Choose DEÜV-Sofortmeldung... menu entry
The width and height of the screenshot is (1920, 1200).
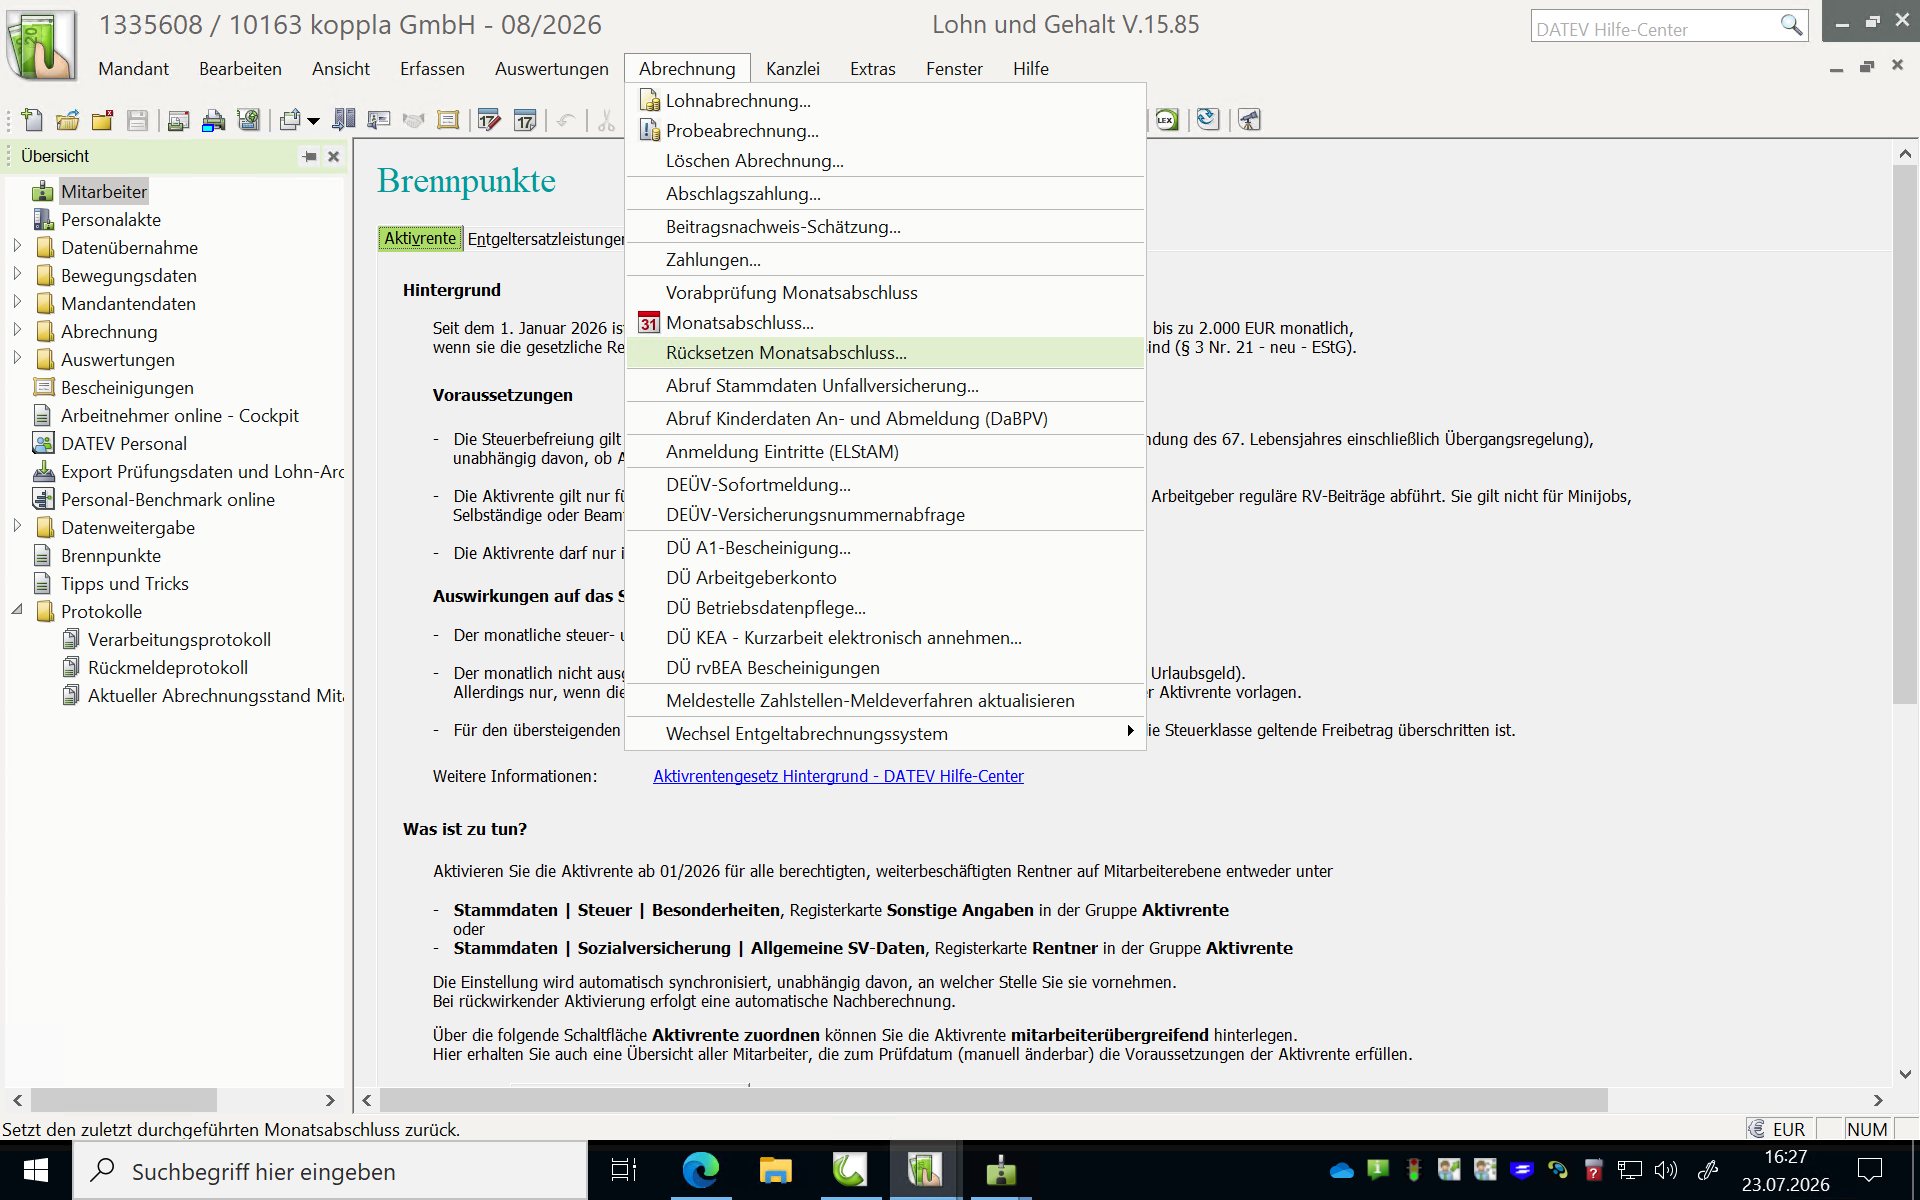885,484
